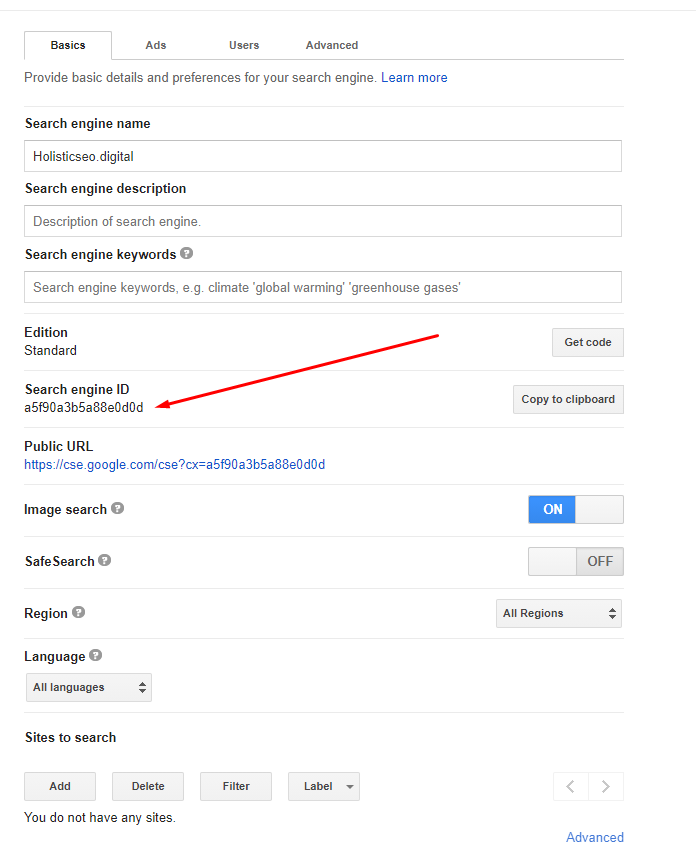
Task: Show the SafeSearch help tooltip icon
Action: 105,560
